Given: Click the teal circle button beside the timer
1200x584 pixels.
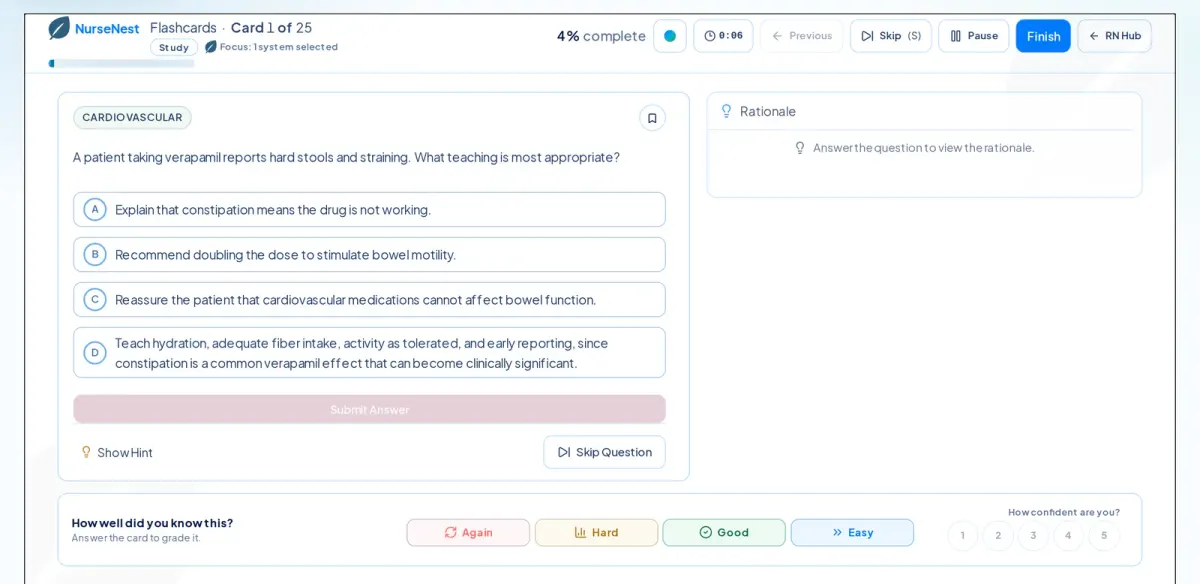Looking at the screenshot, I should (x=670, y=36).
